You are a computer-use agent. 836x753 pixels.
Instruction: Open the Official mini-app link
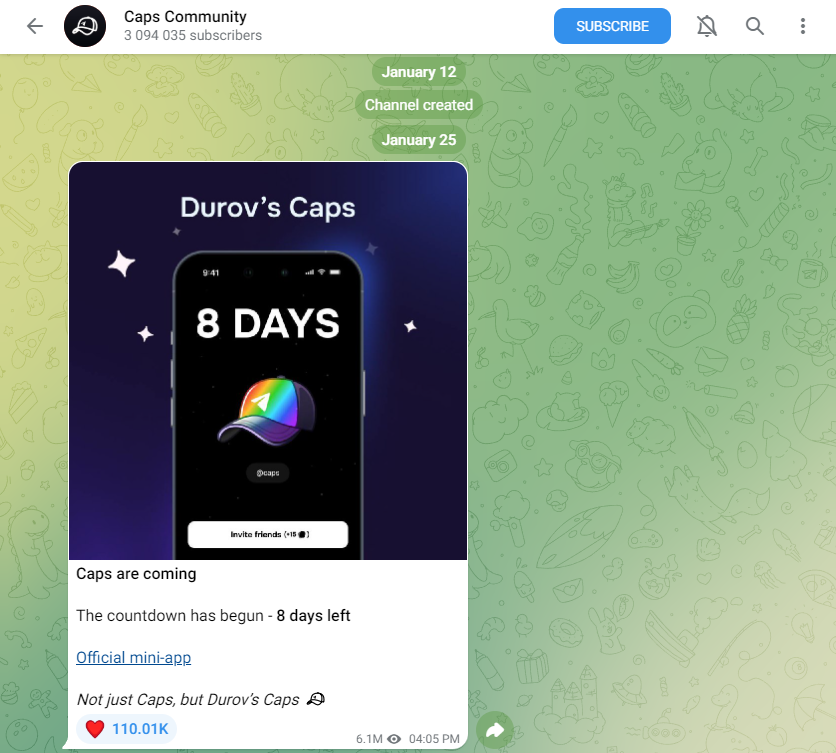coord(133,658)
